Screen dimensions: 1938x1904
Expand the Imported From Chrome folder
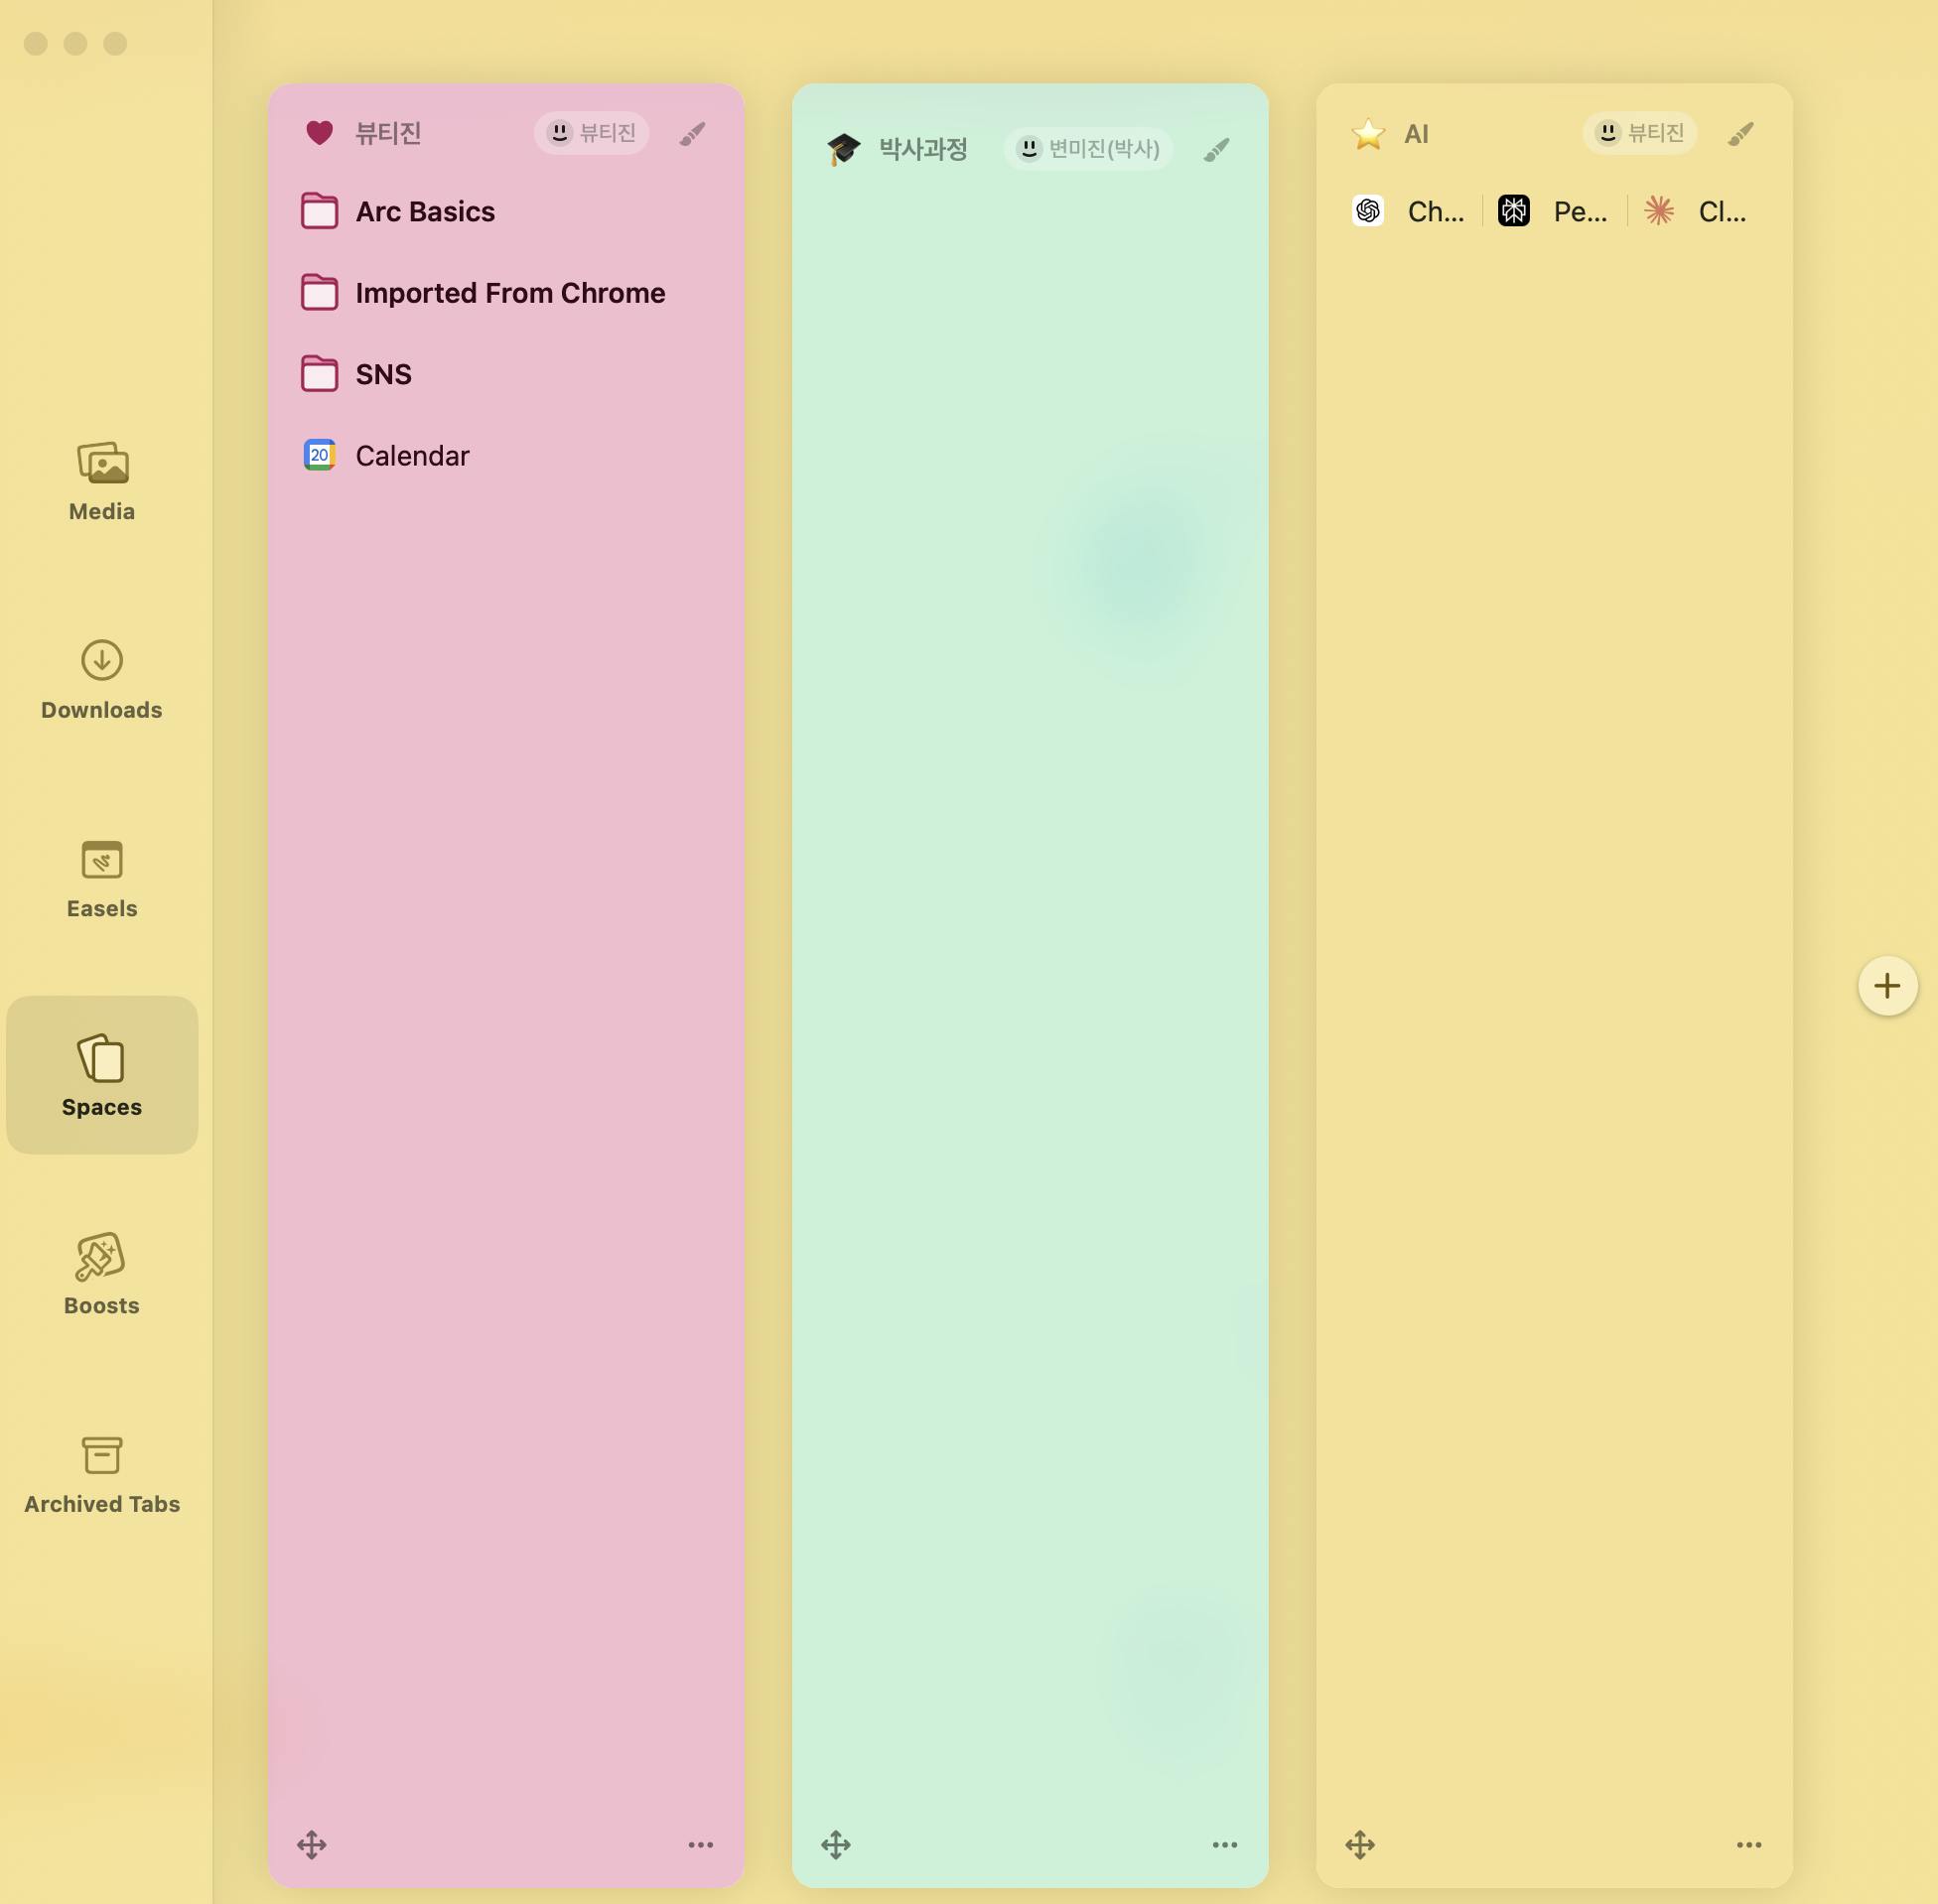click(509, 293)
